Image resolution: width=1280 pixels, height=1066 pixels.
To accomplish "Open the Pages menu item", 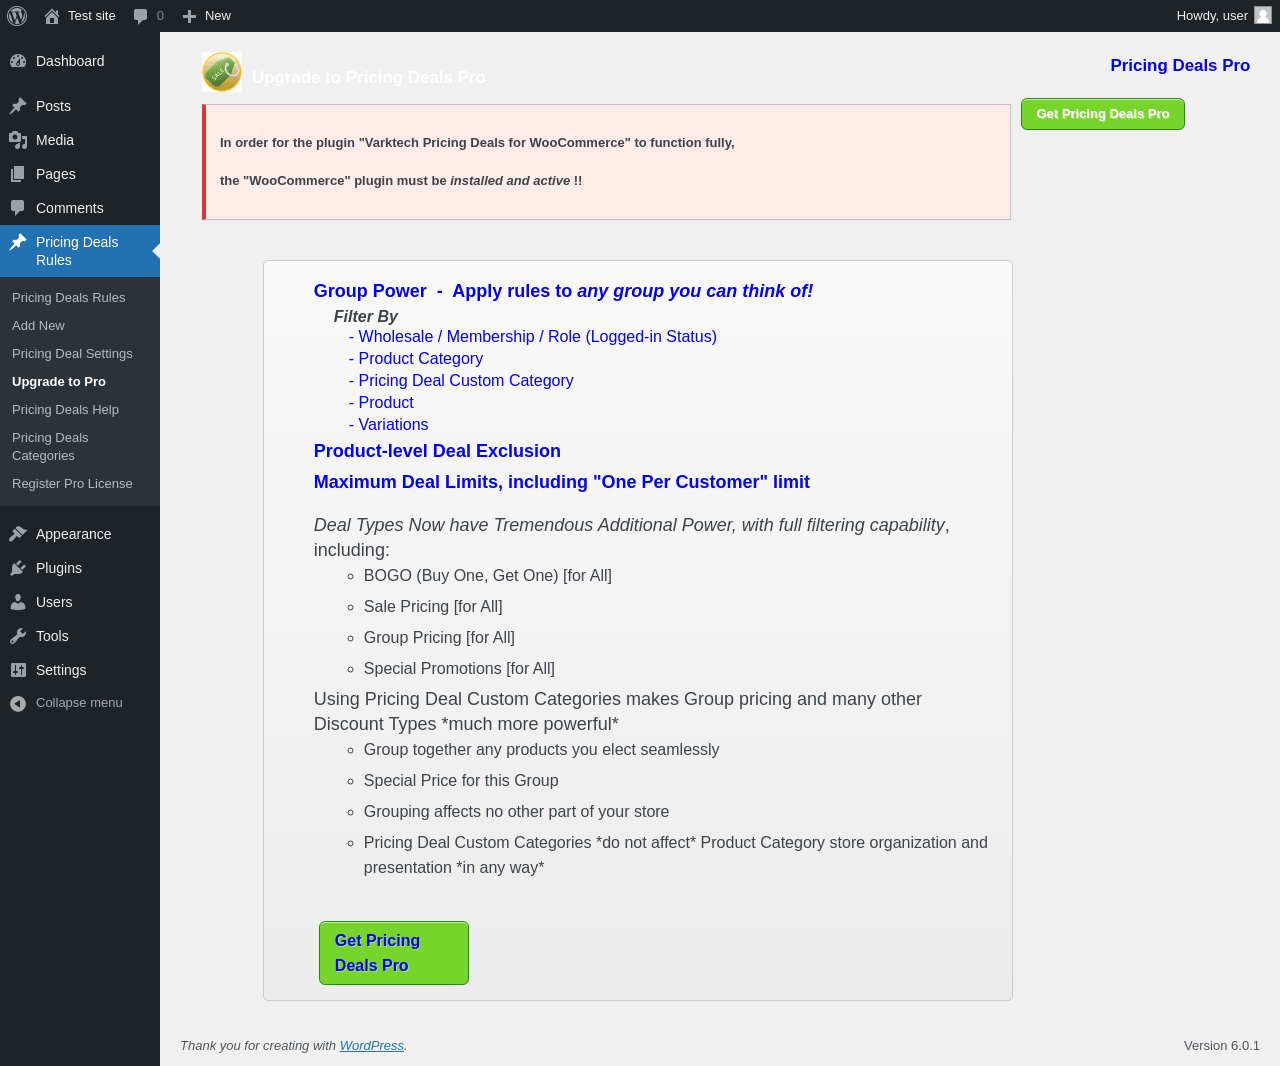I will (80, 174).
